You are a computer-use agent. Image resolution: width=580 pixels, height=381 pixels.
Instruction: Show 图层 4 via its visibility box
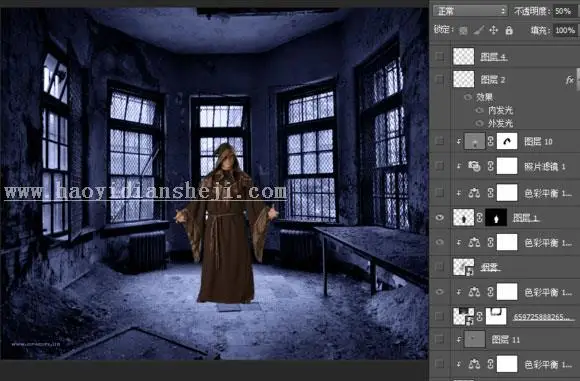click(439, 57)
